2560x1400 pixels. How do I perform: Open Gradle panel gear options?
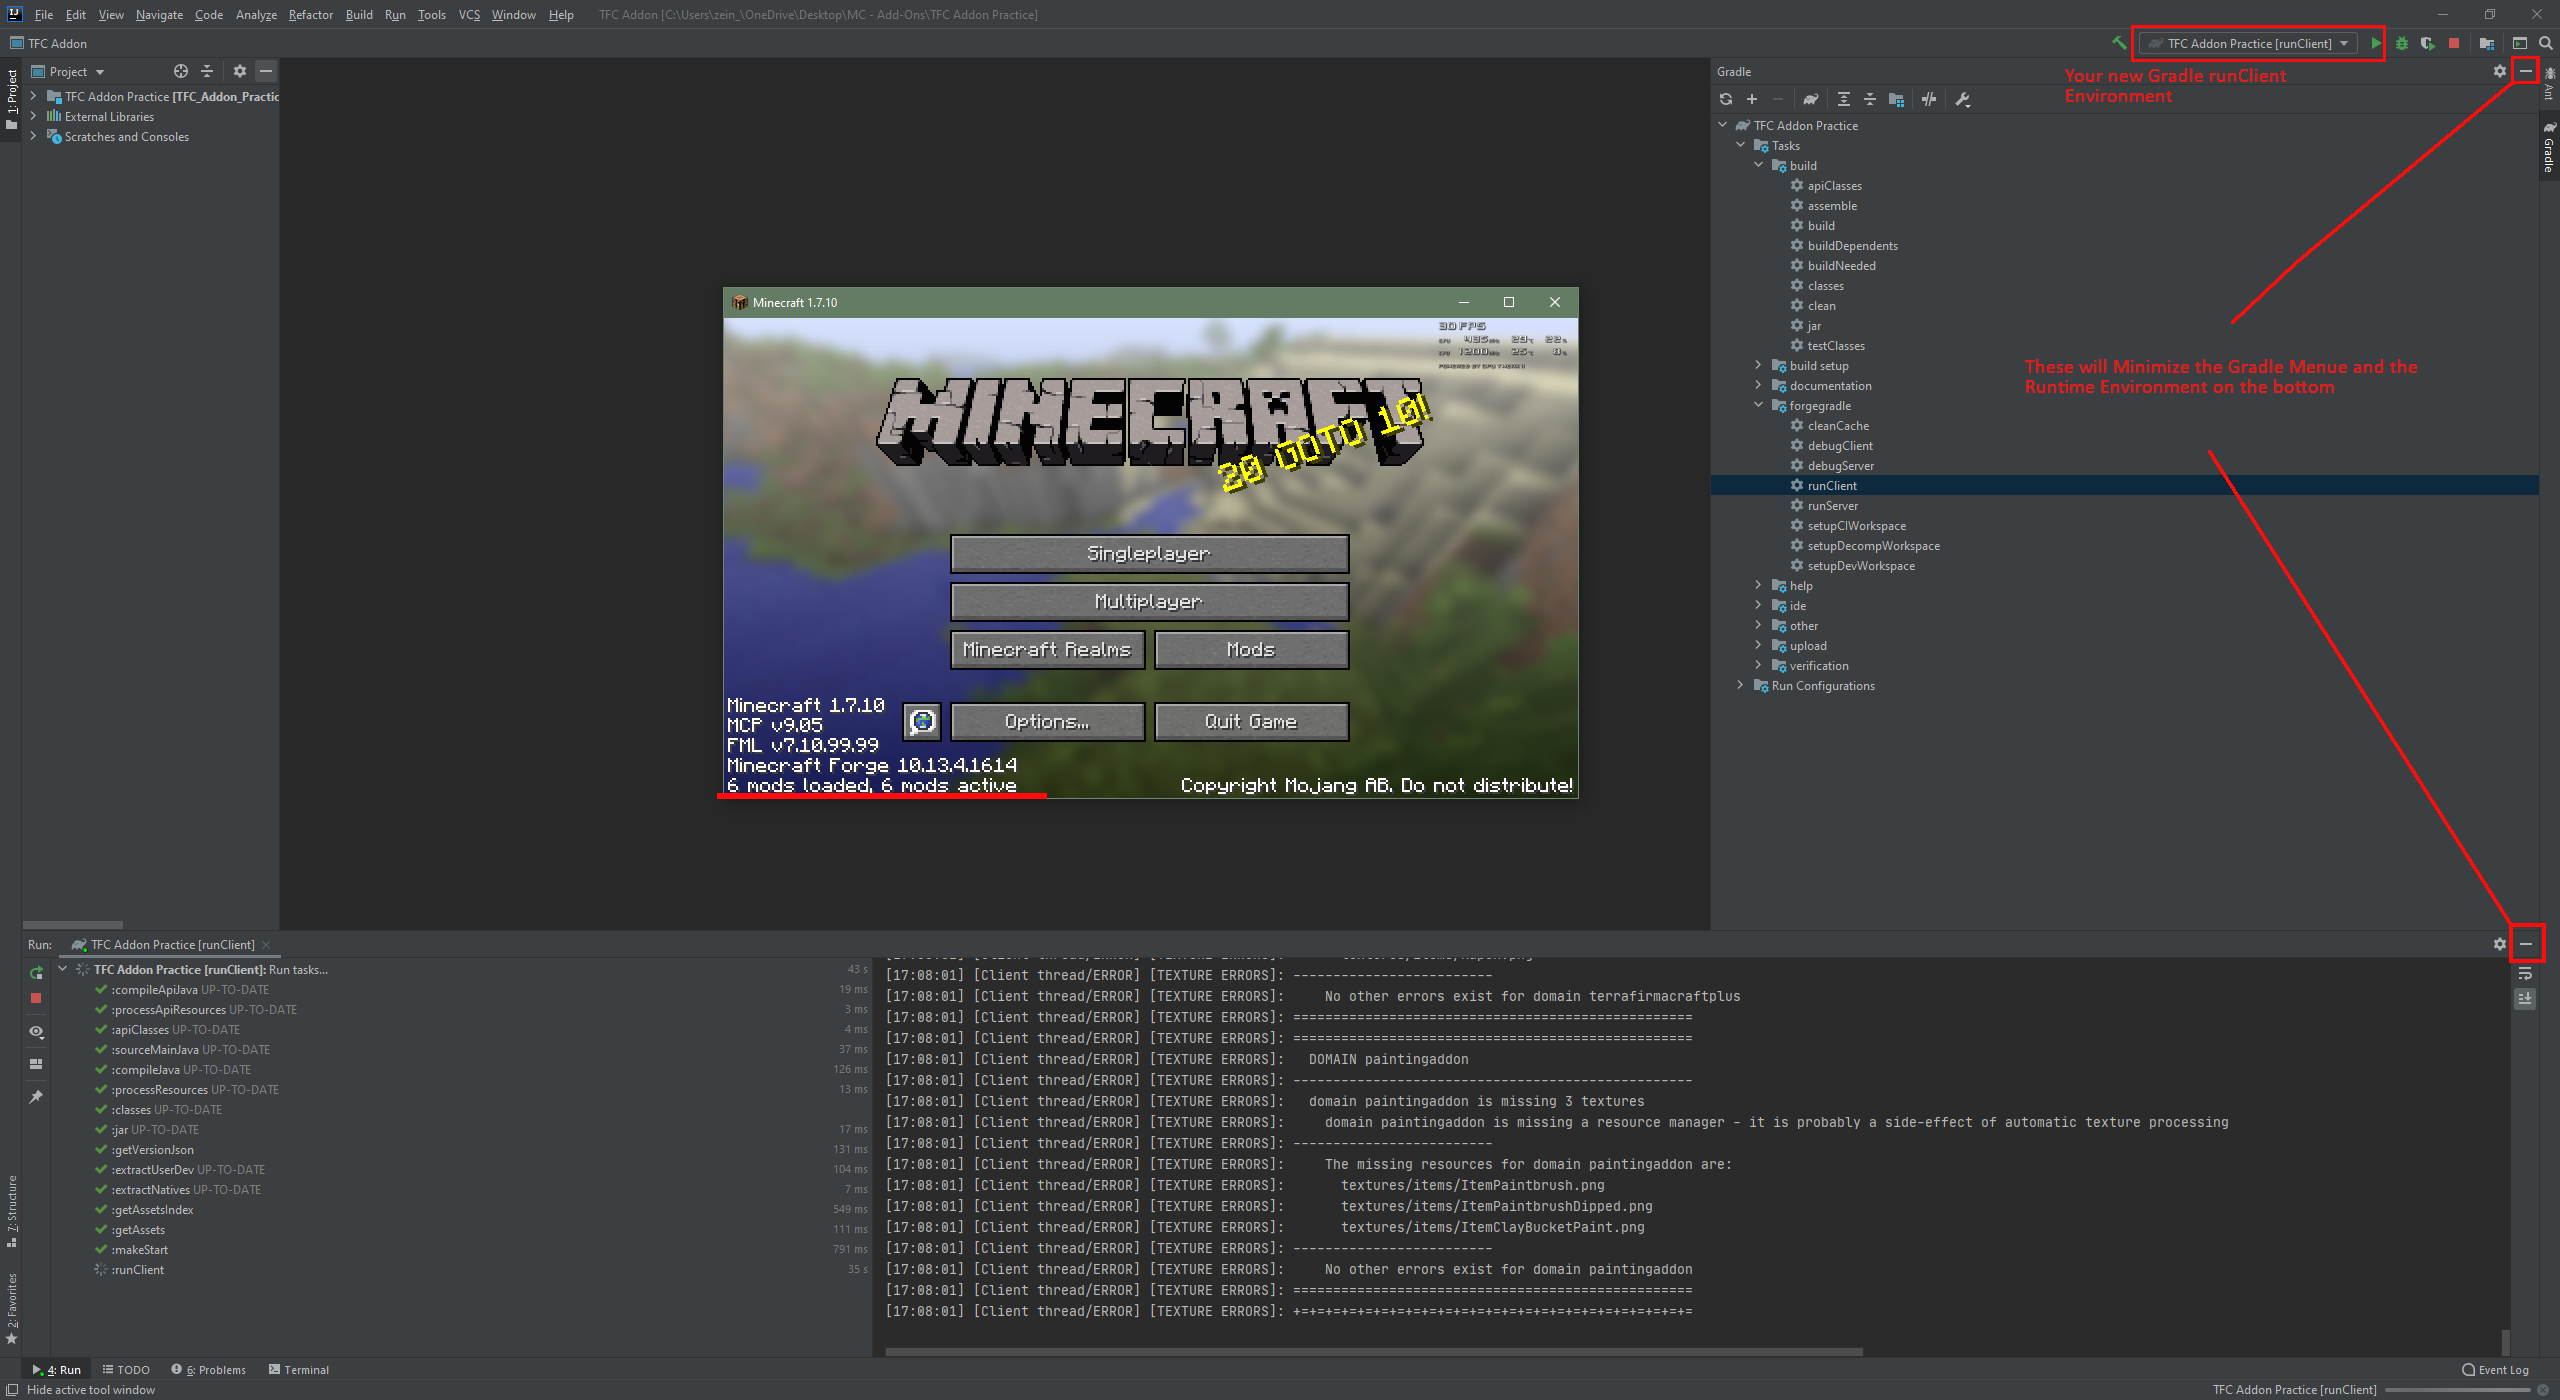click(x=2499, y=71)
